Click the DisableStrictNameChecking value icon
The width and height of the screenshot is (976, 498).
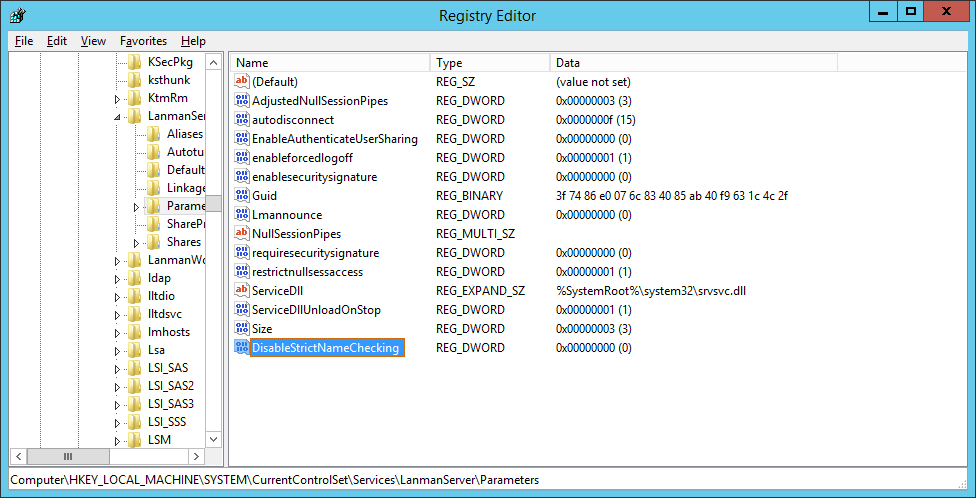coord(241,348)
